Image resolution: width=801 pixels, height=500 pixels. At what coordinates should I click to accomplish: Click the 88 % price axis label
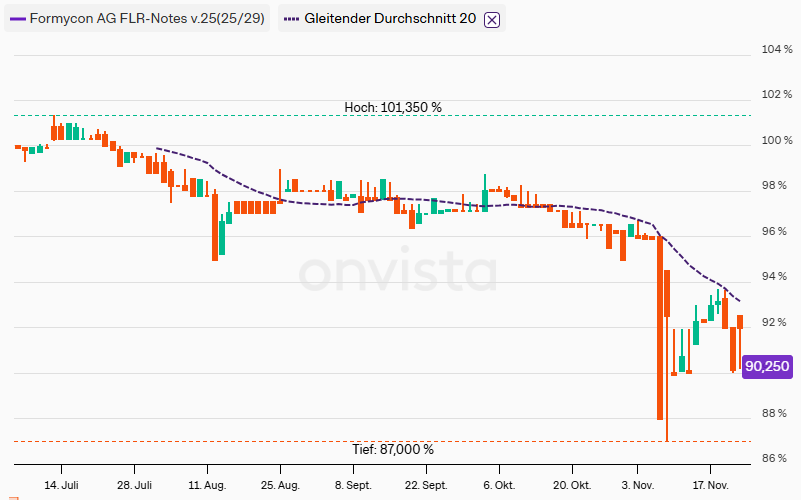(x=775, y=414)
